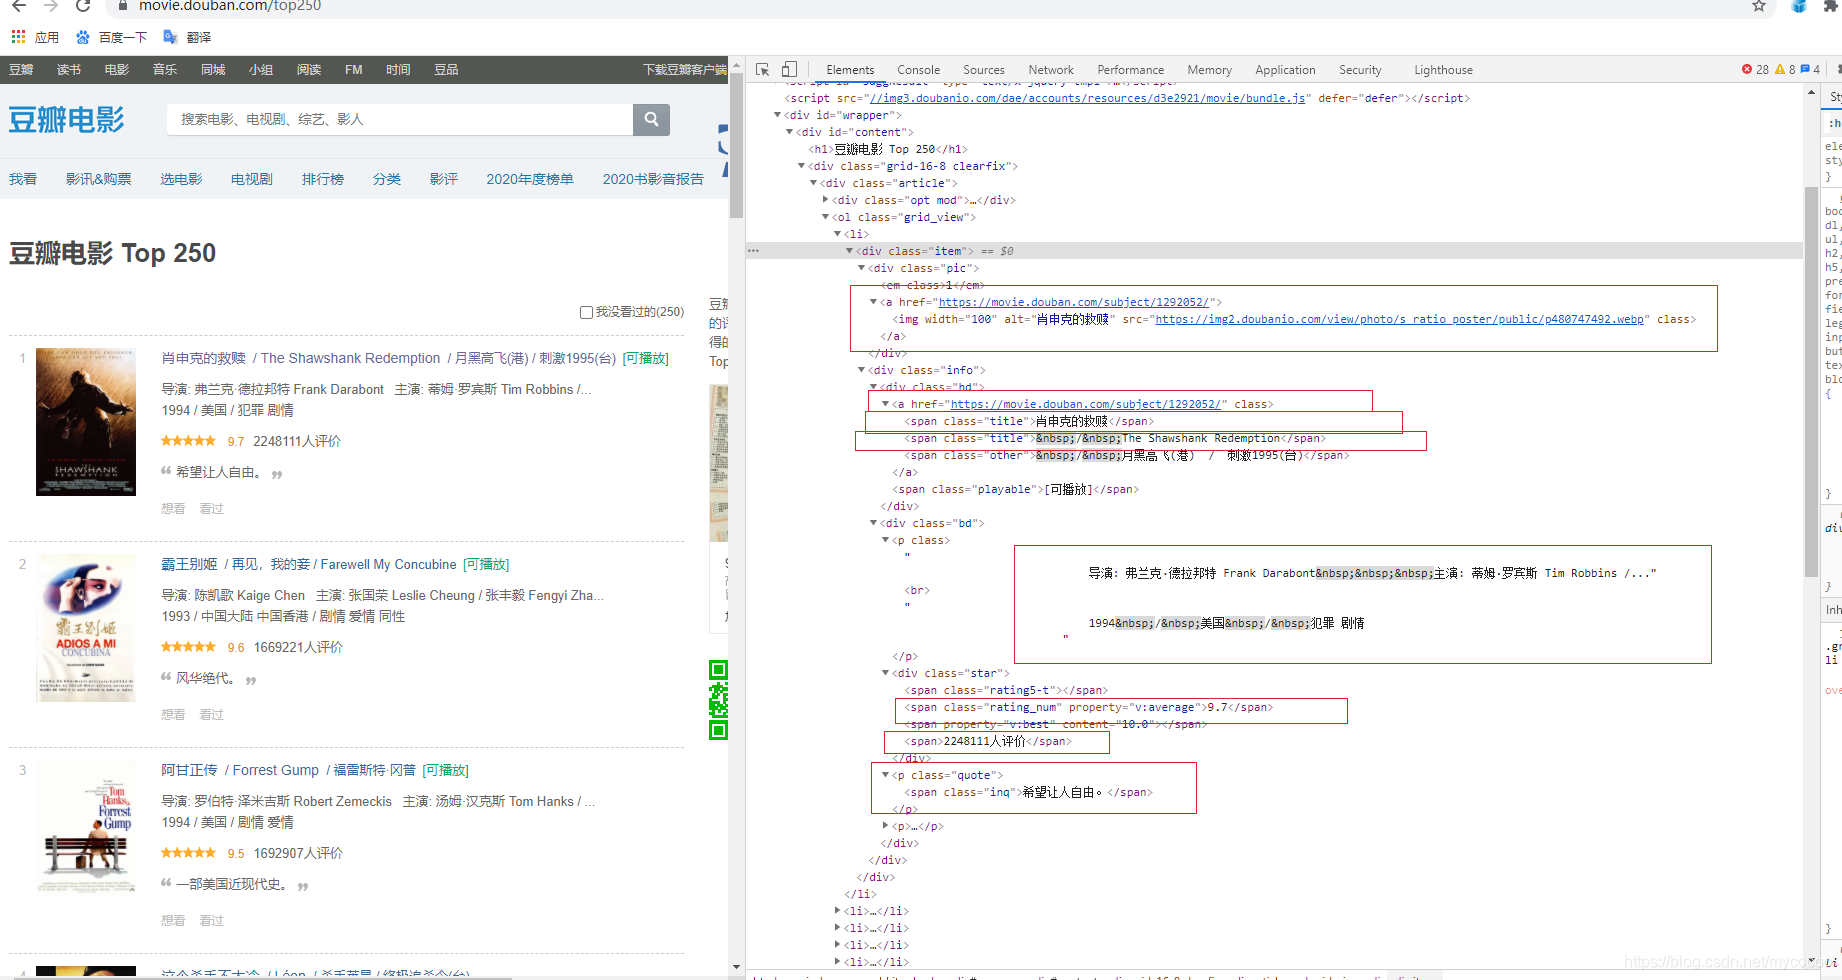Click the magnifier search button on Douban

tap(651, 119)
